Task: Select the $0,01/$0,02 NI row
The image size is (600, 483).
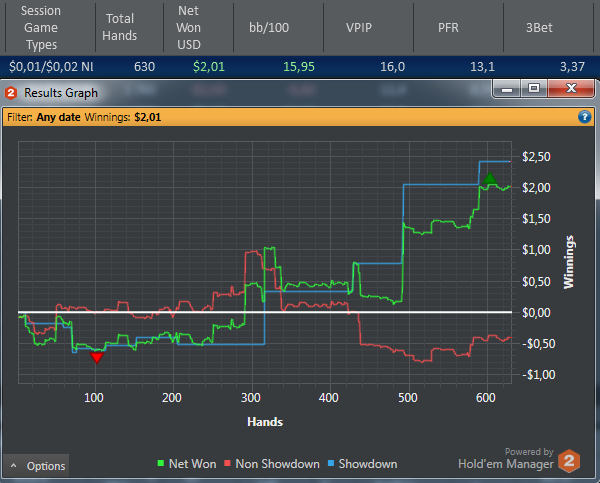Action: [300, 67]
